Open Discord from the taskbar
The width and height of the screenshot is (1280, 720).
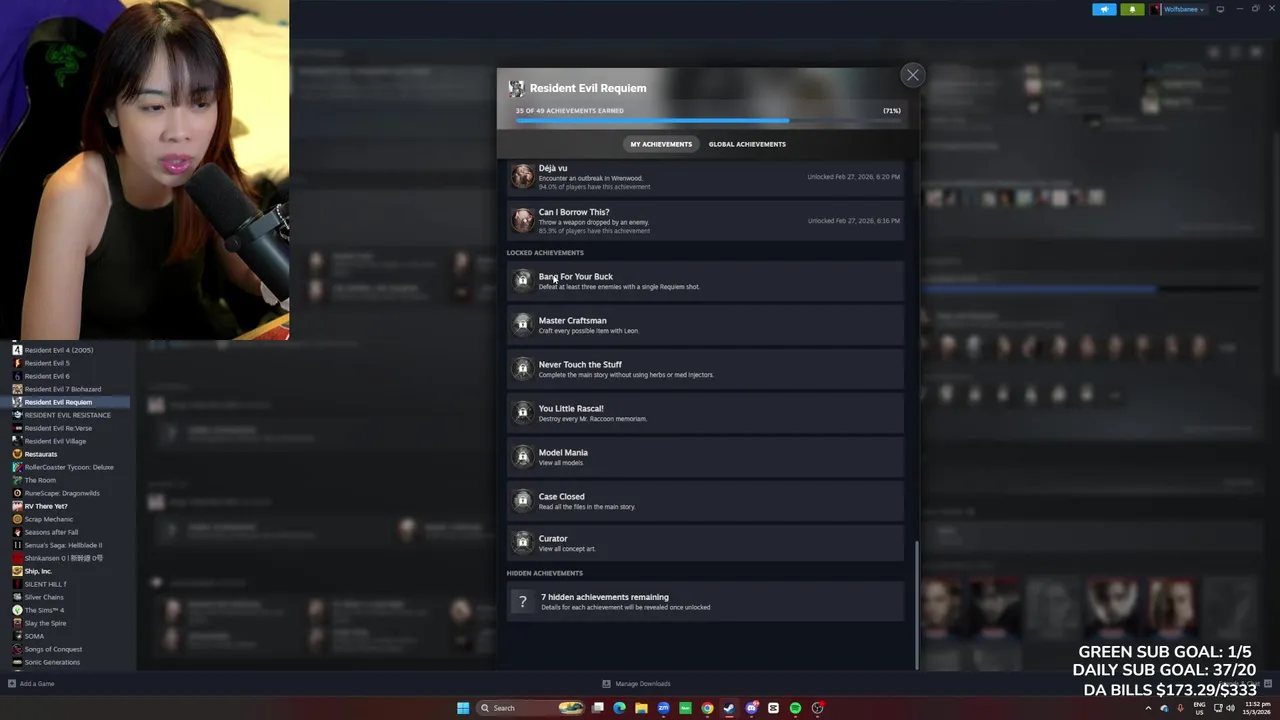[x=751, y=708]
